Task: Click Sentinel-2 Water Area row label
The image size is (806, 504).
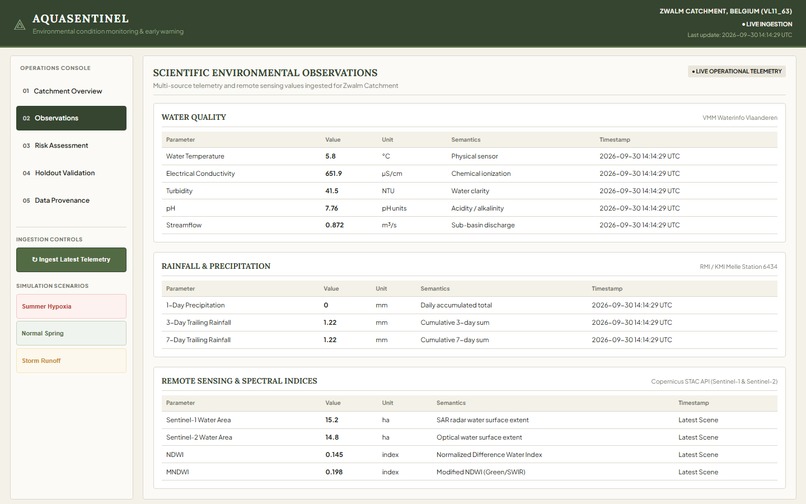Action: [199, 438]
